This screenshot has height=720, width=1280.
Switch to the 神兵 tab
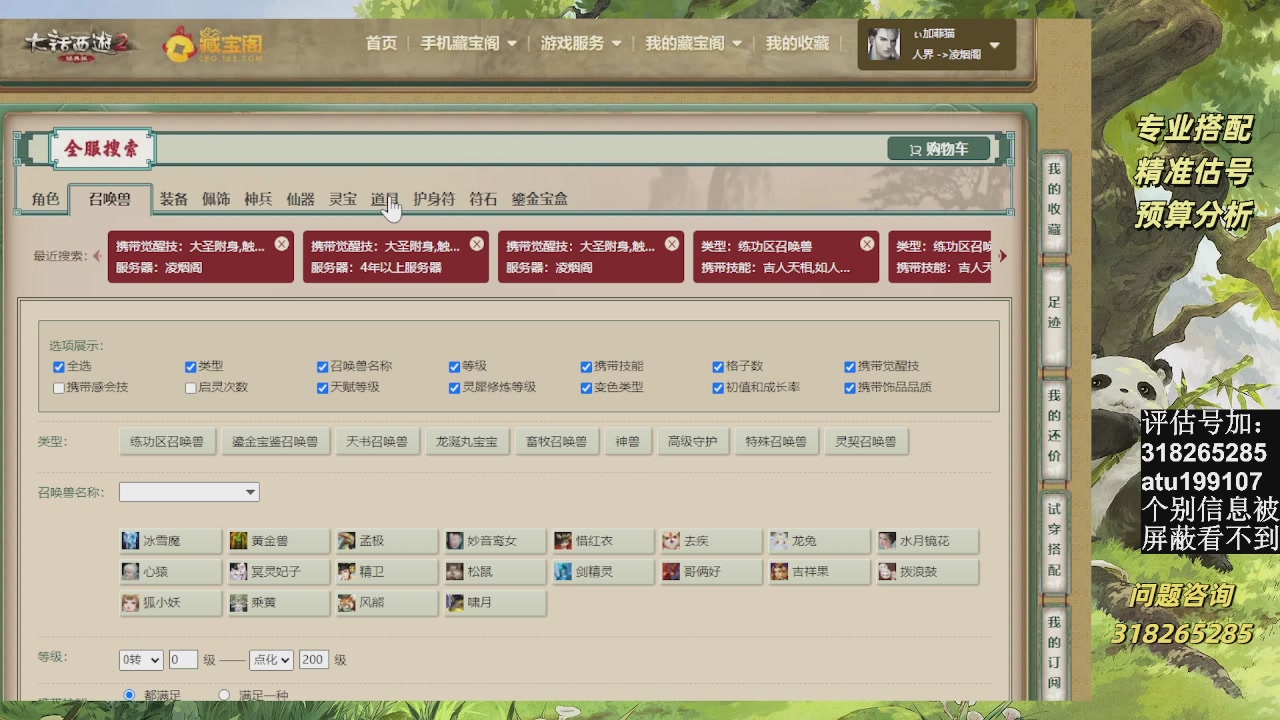coord(258,199)
